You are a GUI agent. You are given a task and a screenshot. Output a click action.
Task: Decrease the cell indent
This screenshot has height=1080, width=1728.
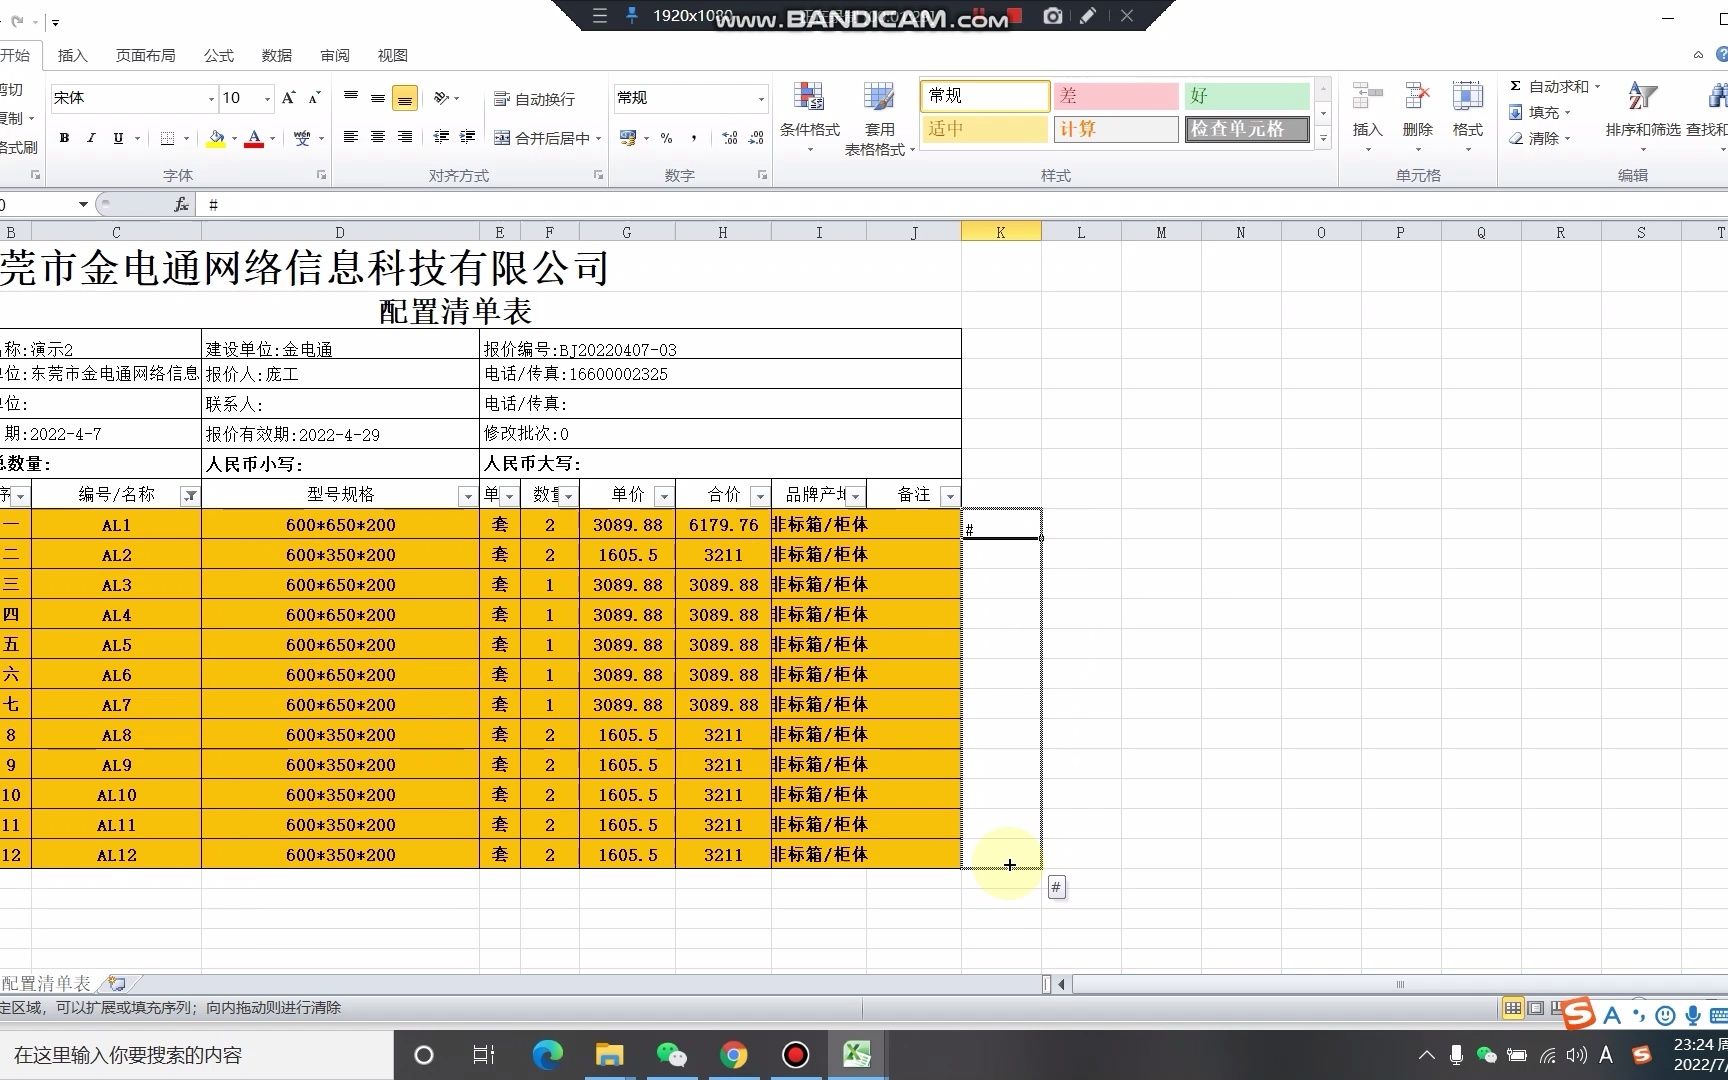[441, 137]
